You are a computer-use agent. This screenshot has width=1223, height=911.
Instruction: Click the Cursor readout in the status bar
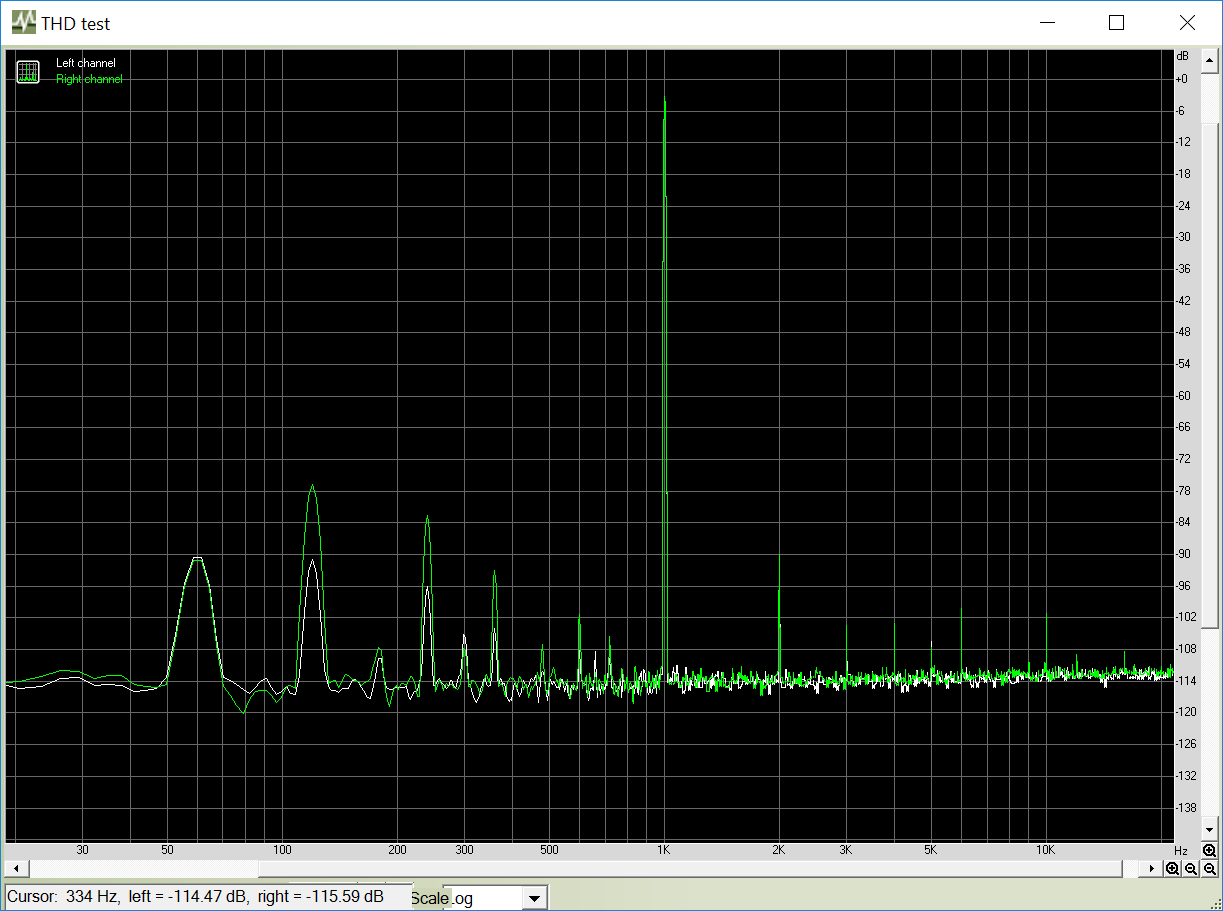coord(196,897)
